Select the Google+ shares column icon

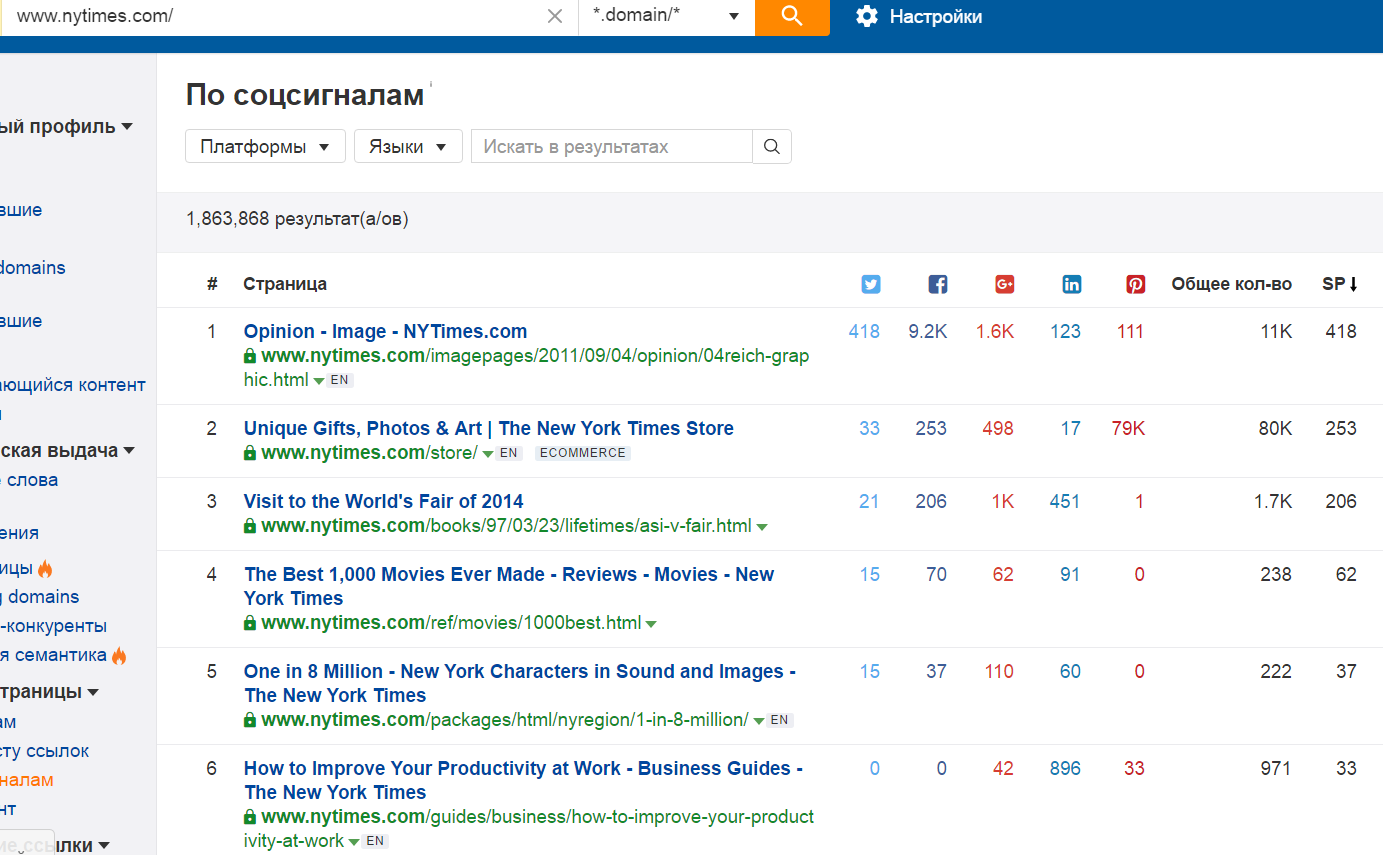pos(1004,284)
